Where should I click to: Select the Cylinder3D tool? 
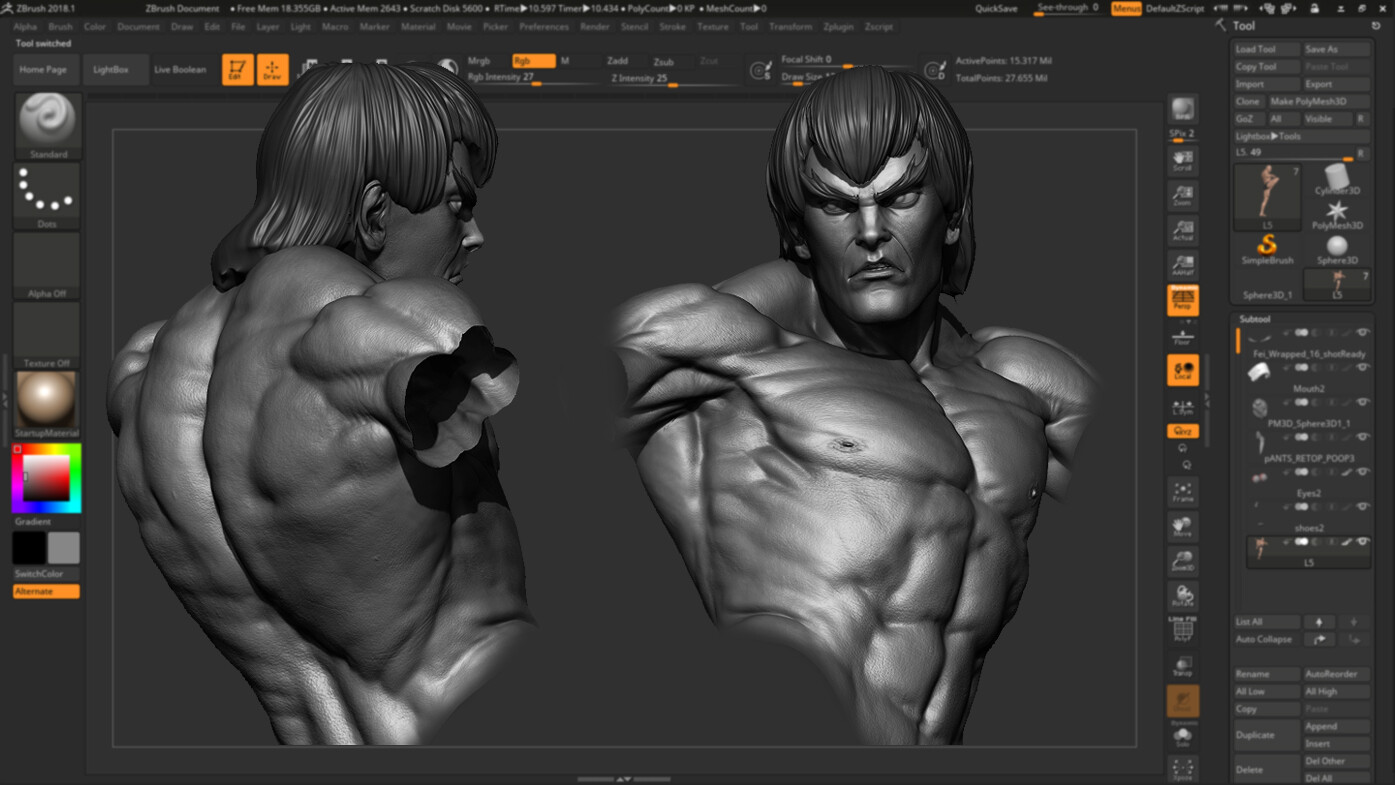point(1337,181)
